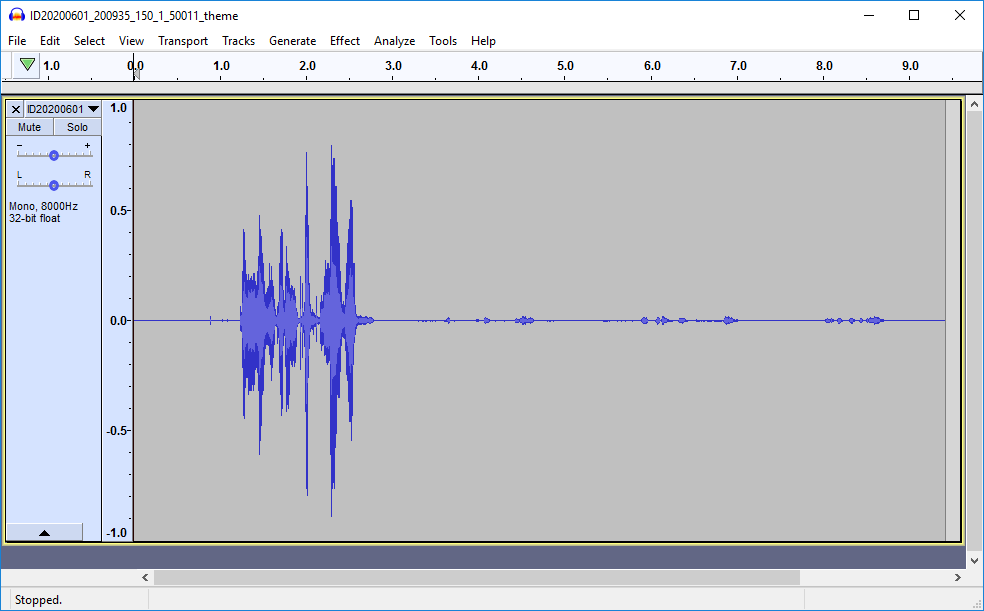Image resolution: width=984 pixels, height=611 pixels.
Task: Click the timeline ruler at 5.0 seconds
Action: 565,66
